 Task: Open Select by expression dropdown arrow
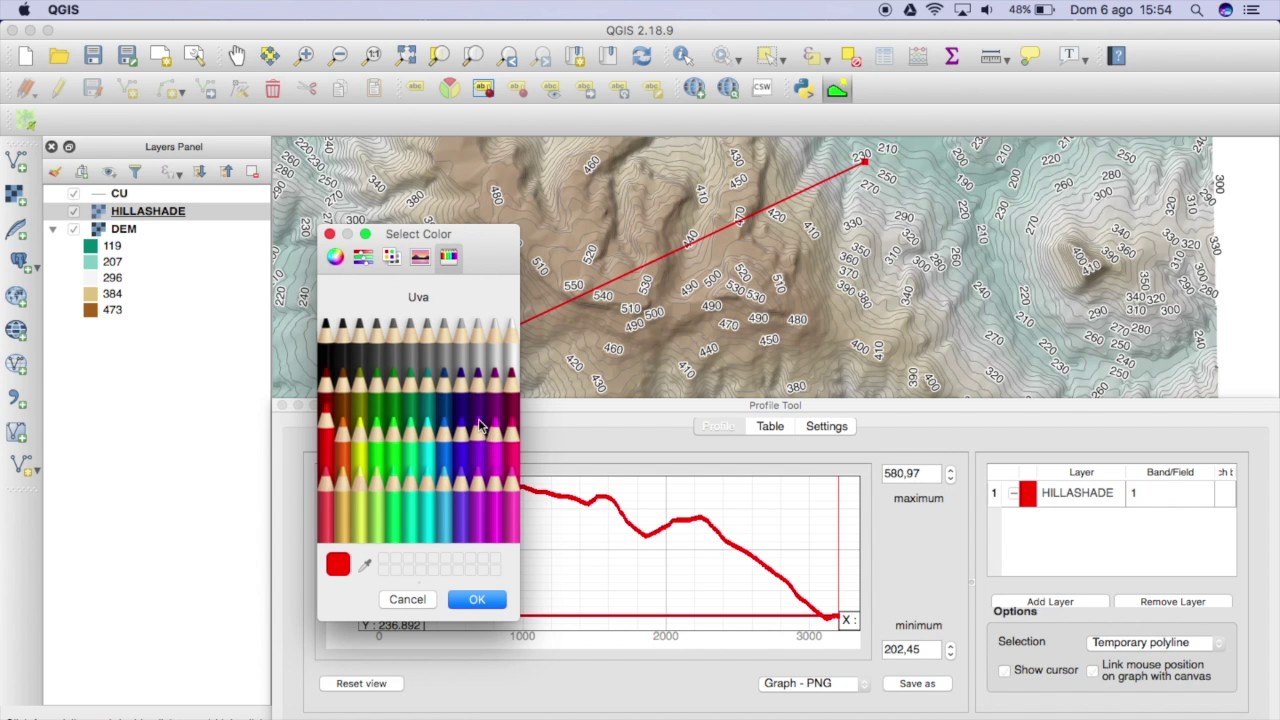tap(827, 60)
